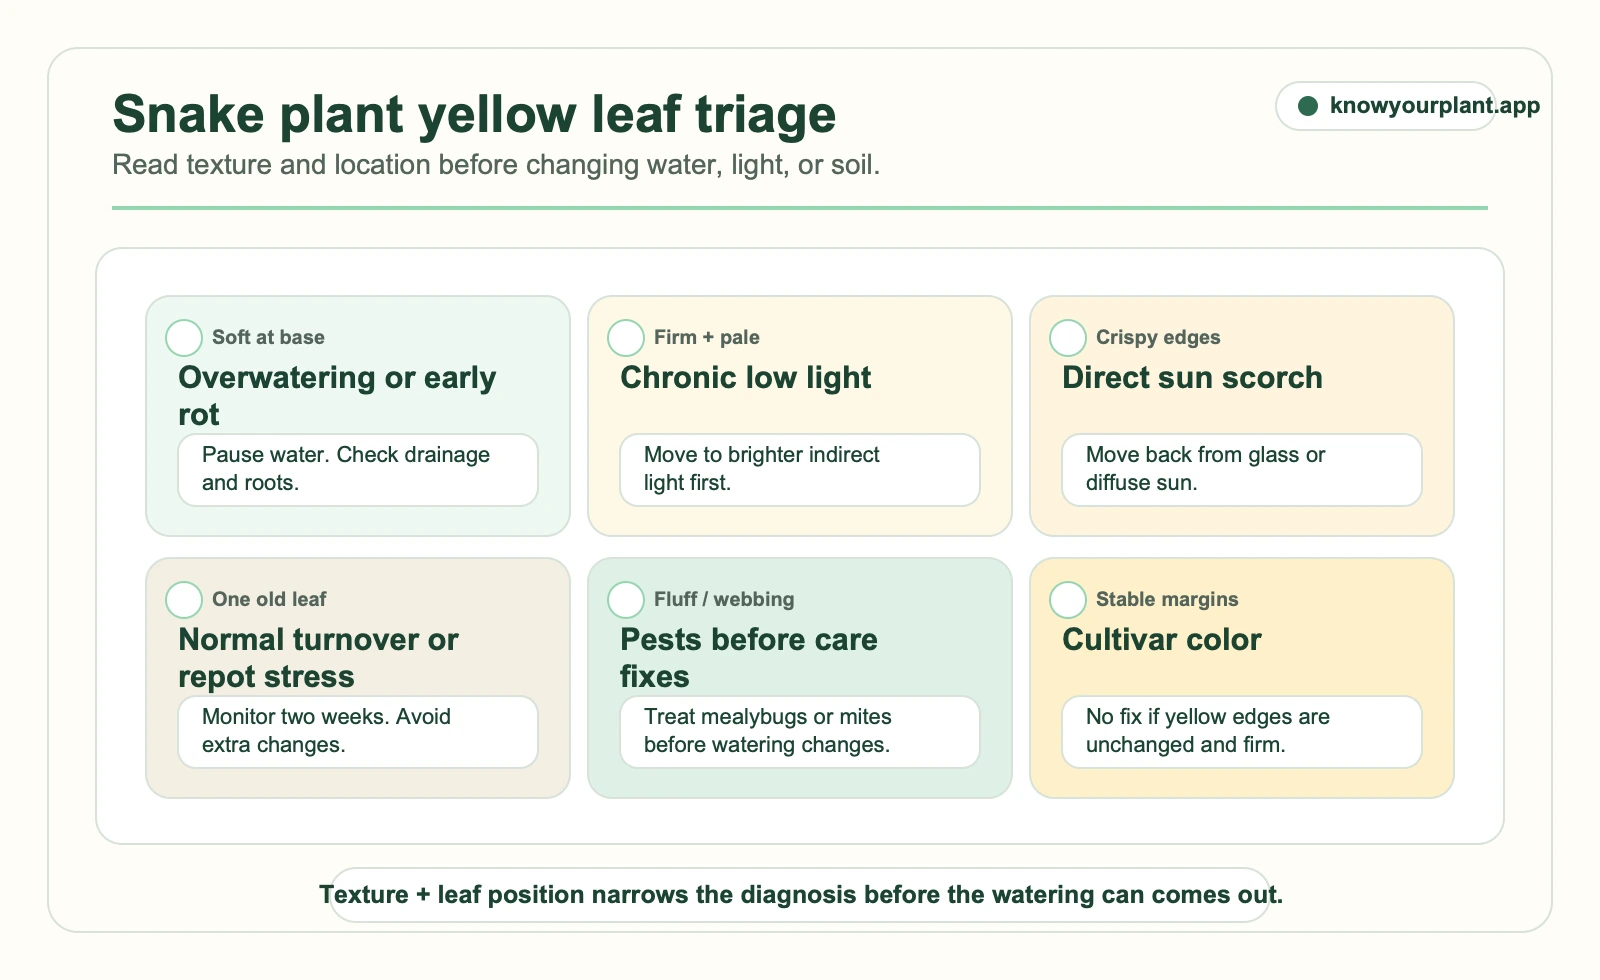The width and height of the screenshot is (1600, 980).
Task: Click 'Pause water. Check drainage and roots.' box
Action: click(358, 470)
